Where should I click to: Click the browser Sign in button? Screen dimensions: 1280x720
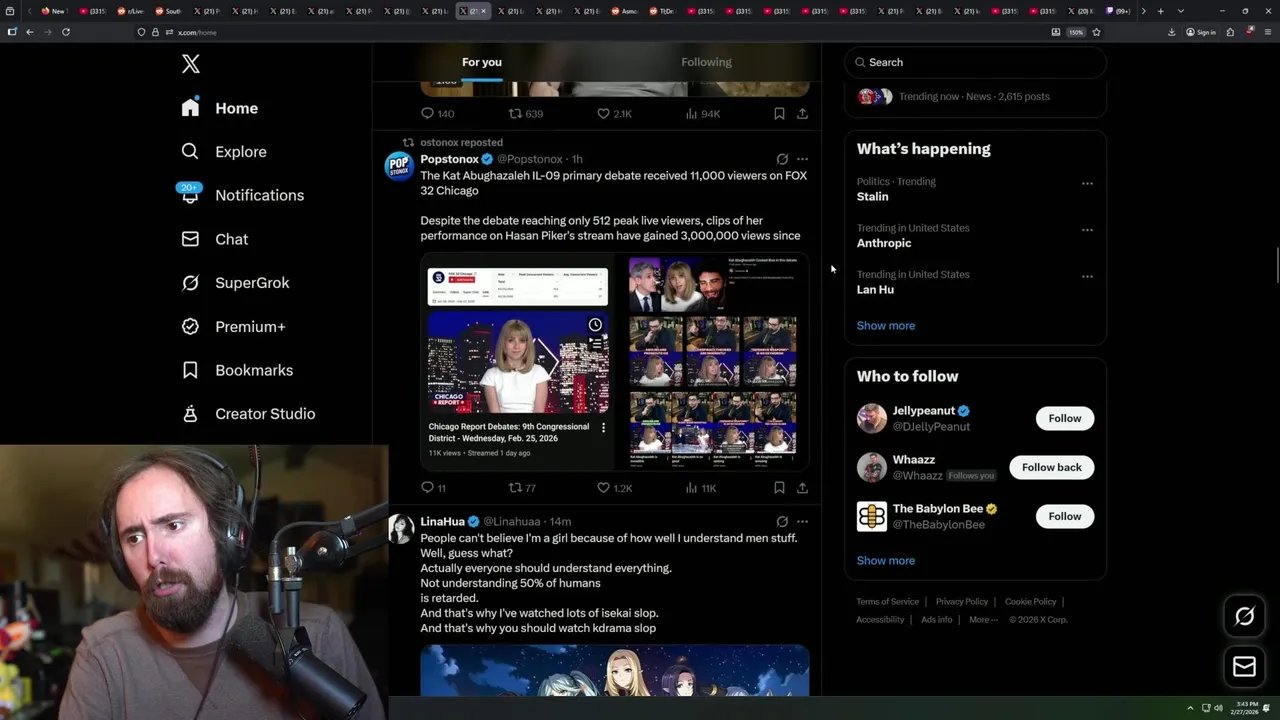[1201, 32]
